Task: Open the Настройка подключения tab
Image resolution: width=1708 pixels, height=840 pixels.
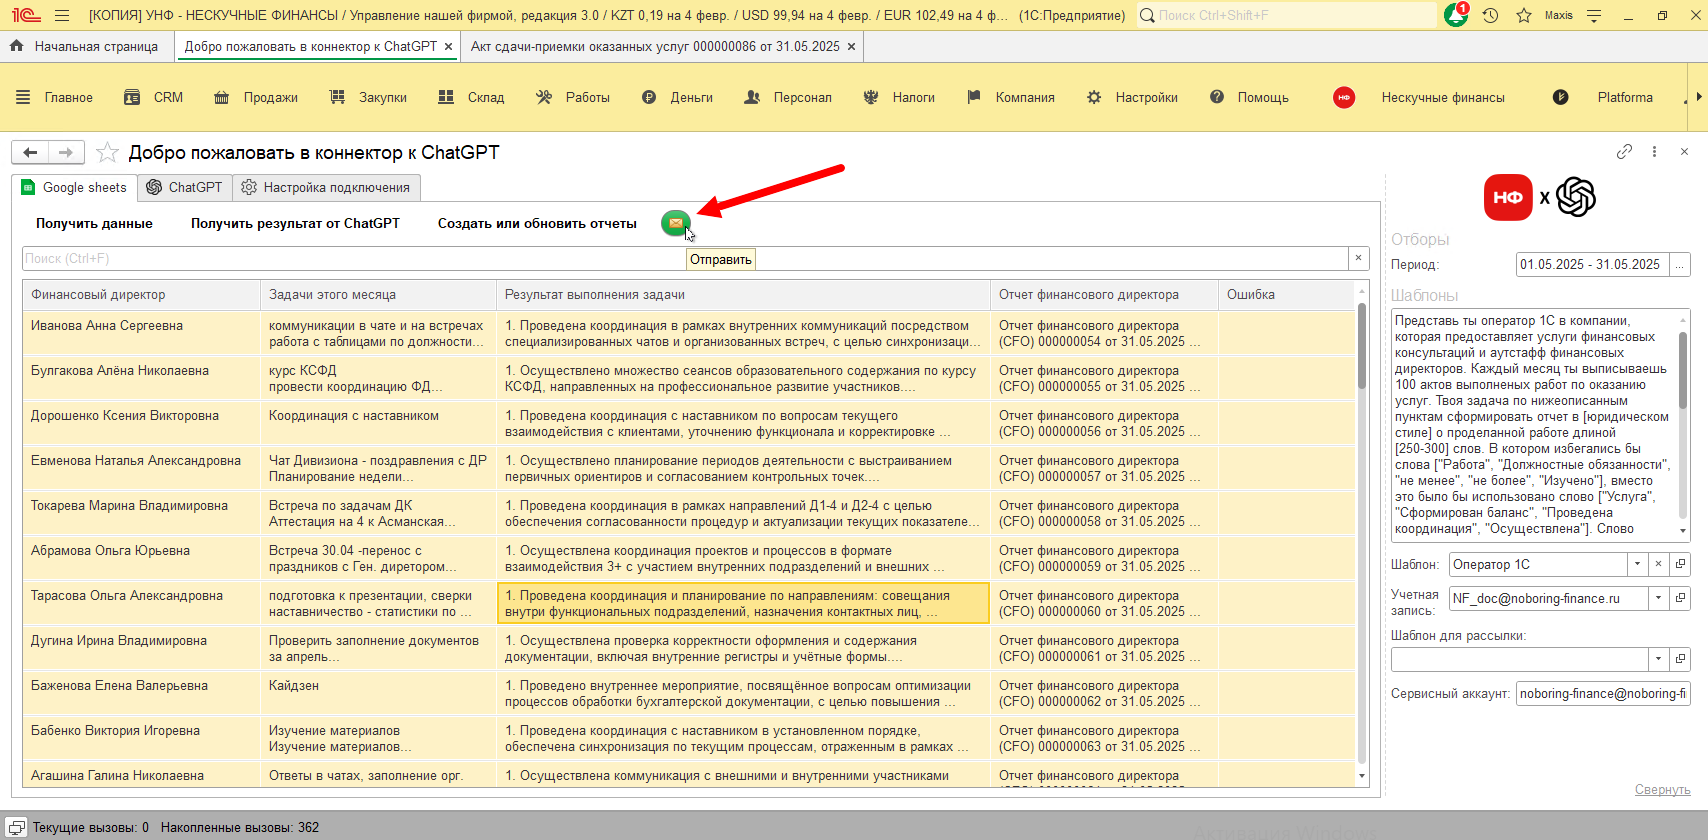Action: pyautogui.click(x=326, y=188)
